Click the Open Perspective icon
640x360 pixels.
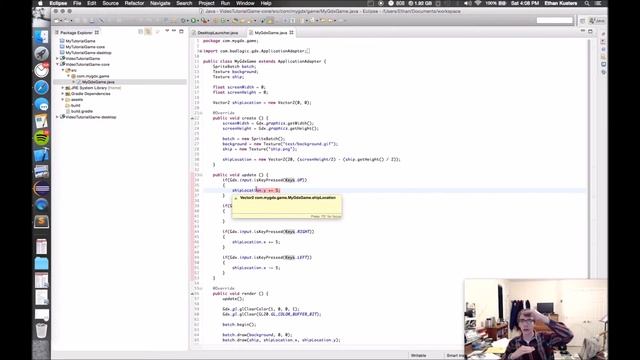[582, 21]
